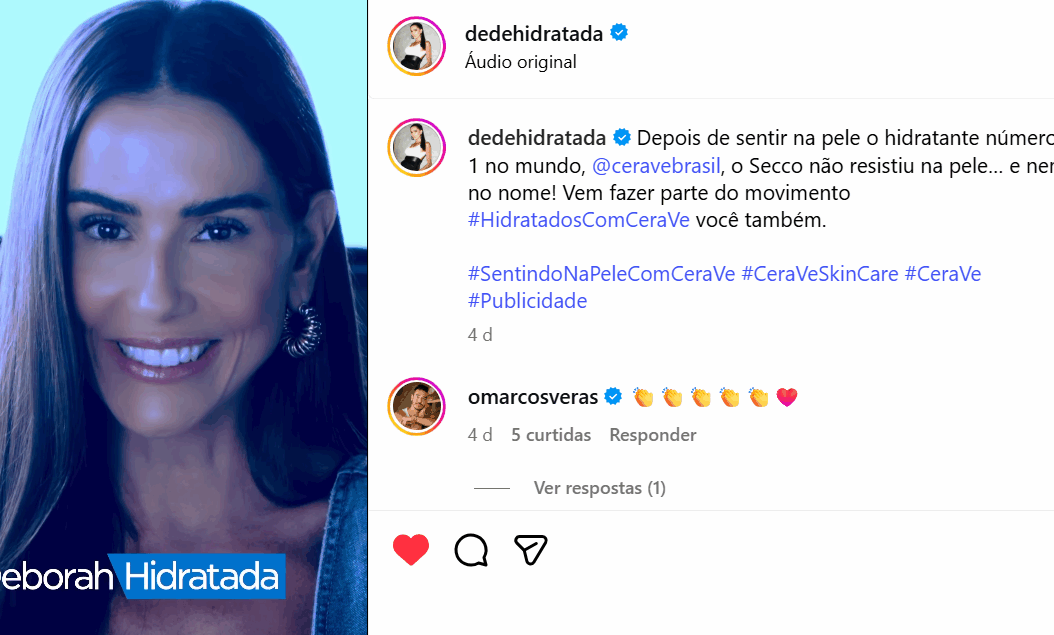Open hashtag #Publicidade
1054x635 pixels.
click(528, 300)
